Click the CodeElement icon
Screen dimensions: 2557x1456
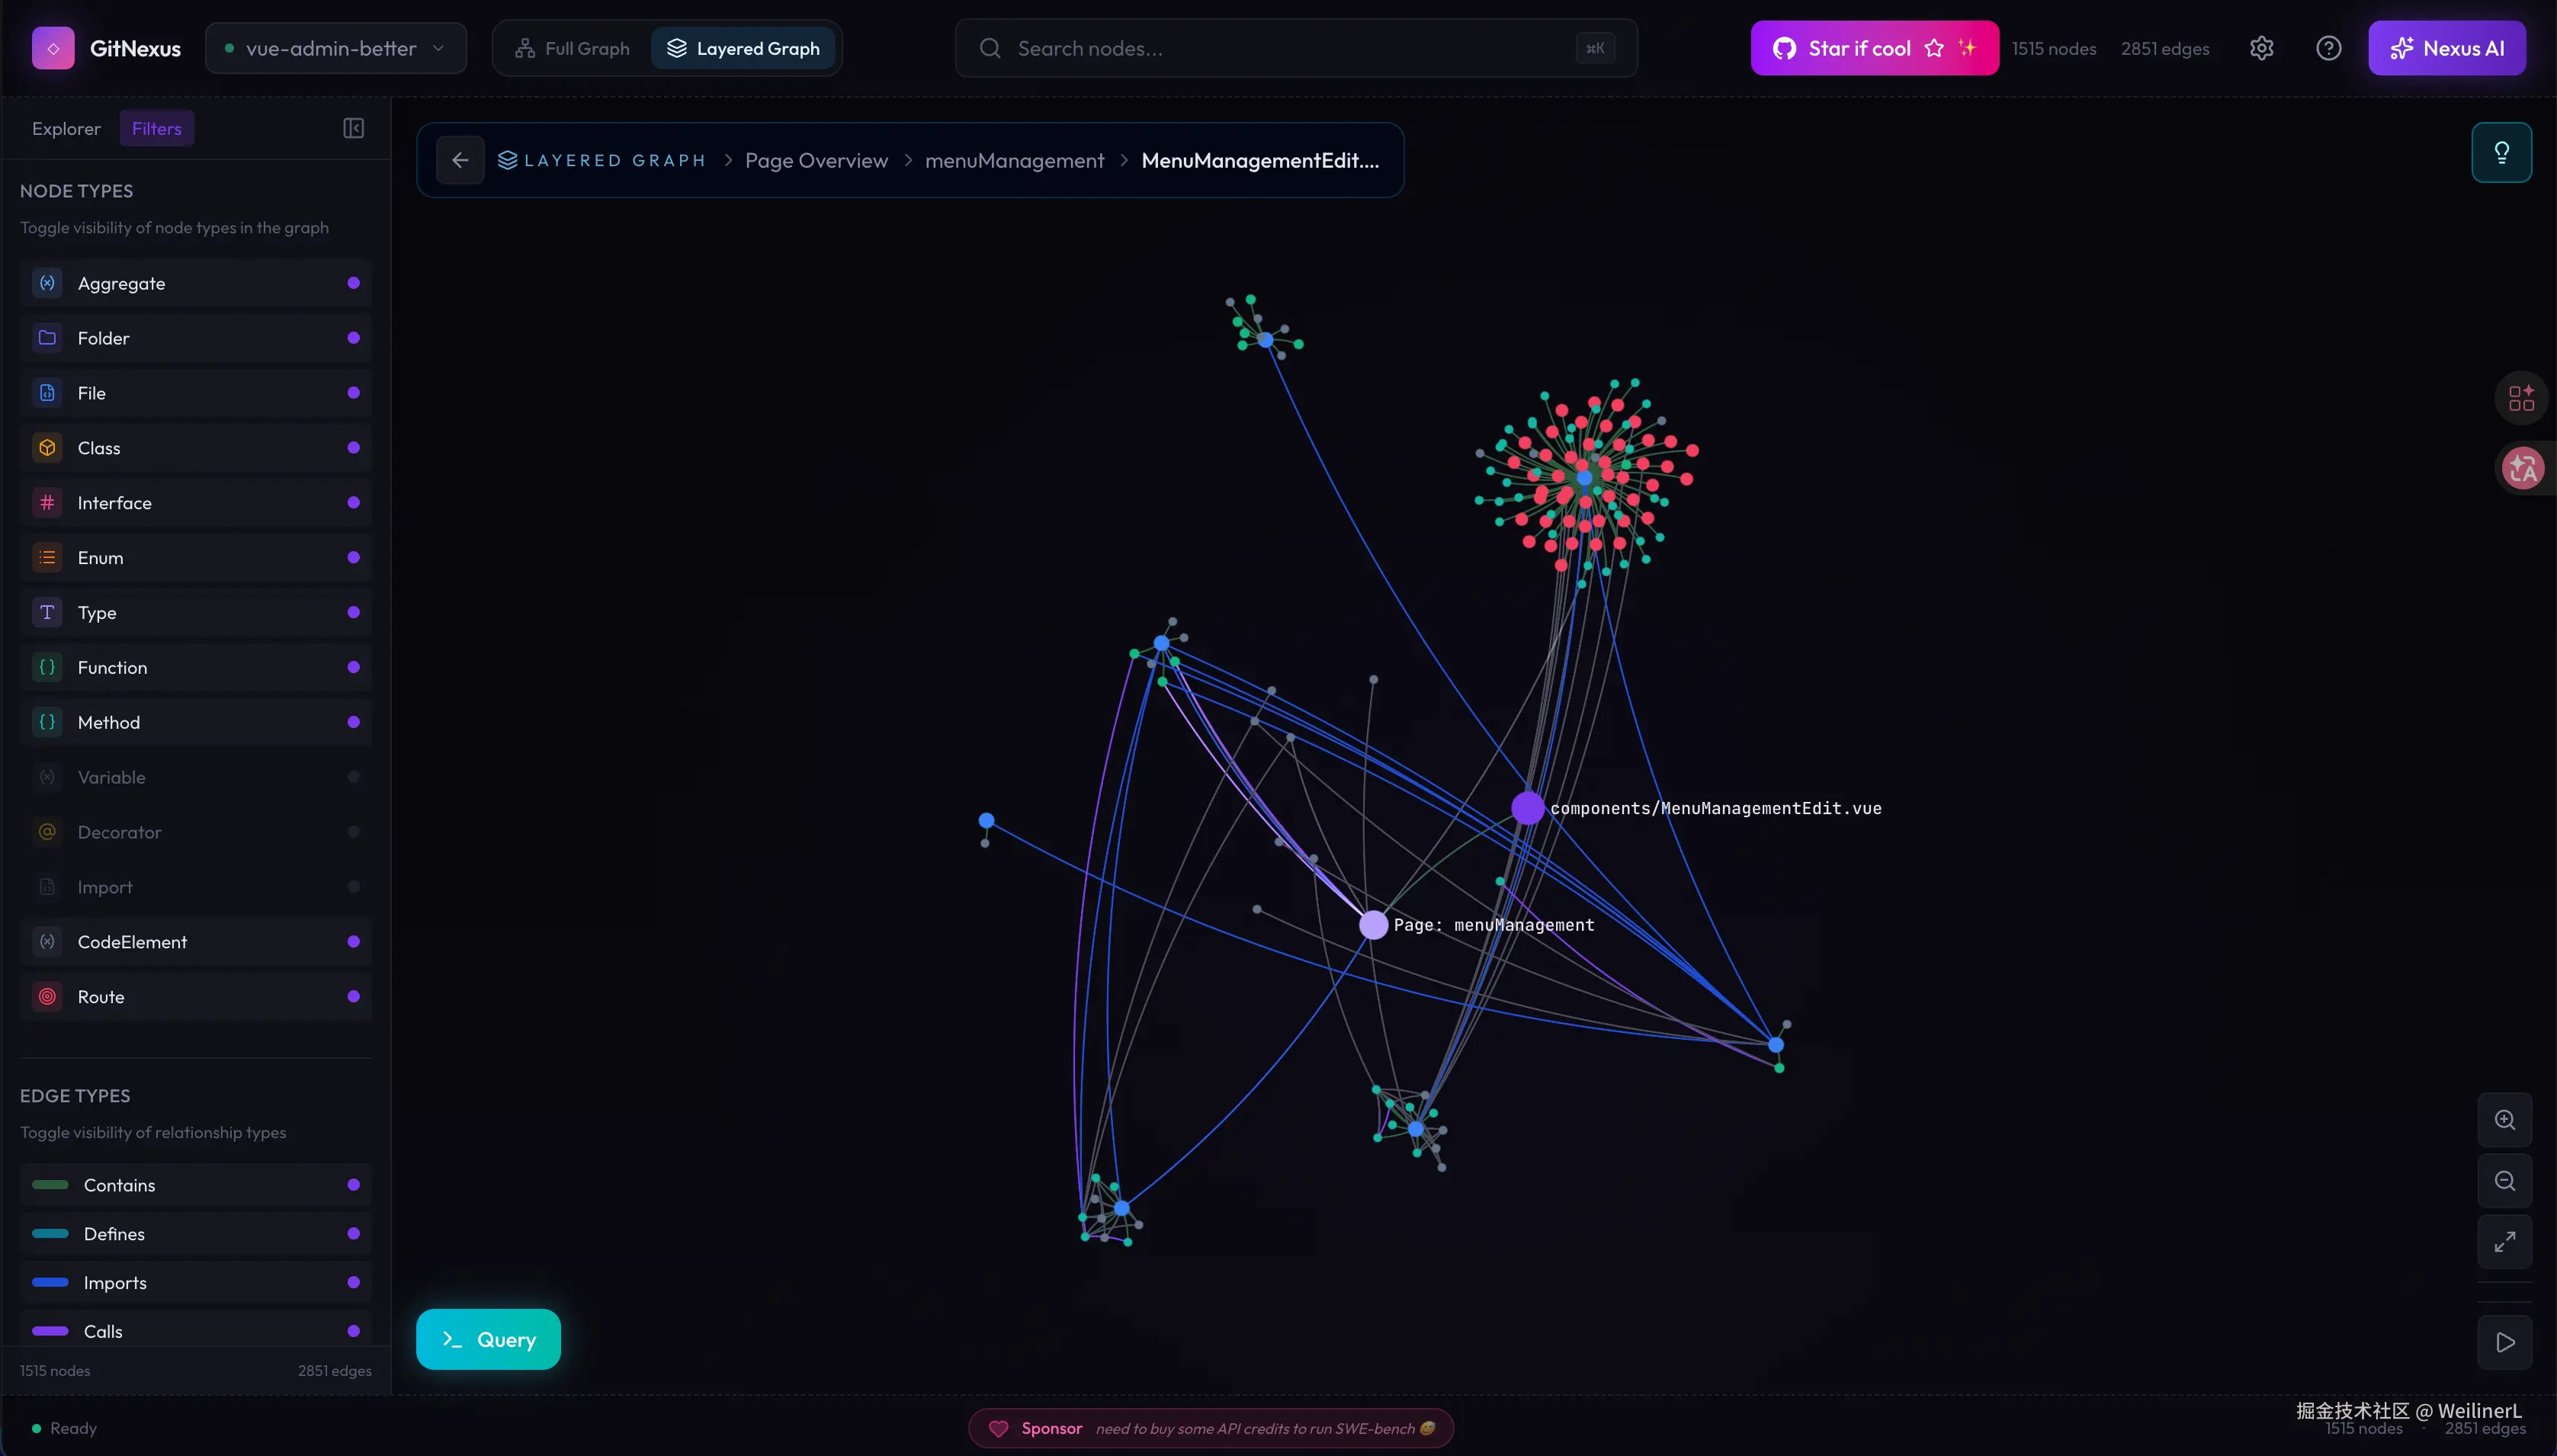click(47, 942)
